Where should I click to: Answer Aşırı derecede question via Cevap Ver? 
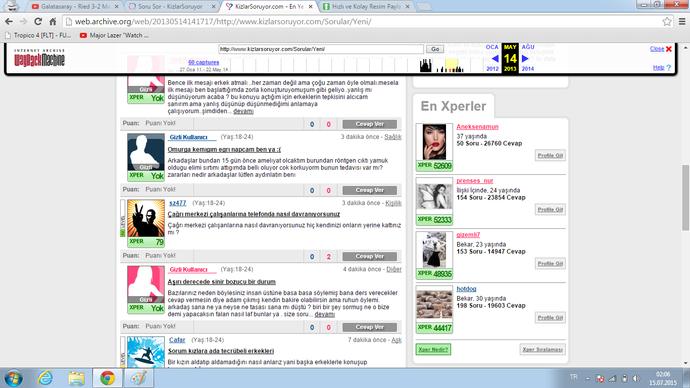click(370, 327)
